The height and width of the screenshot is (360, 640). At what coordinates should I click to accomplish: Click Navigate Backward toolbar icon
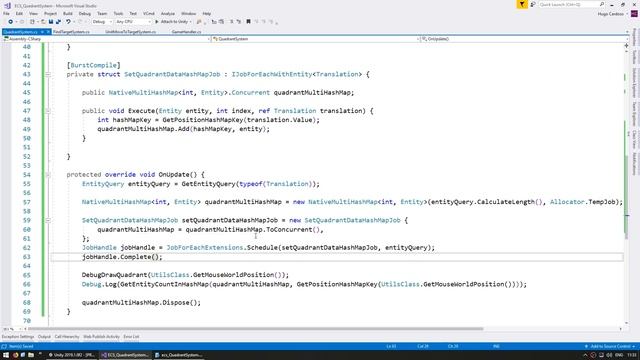tap(11, 22)
